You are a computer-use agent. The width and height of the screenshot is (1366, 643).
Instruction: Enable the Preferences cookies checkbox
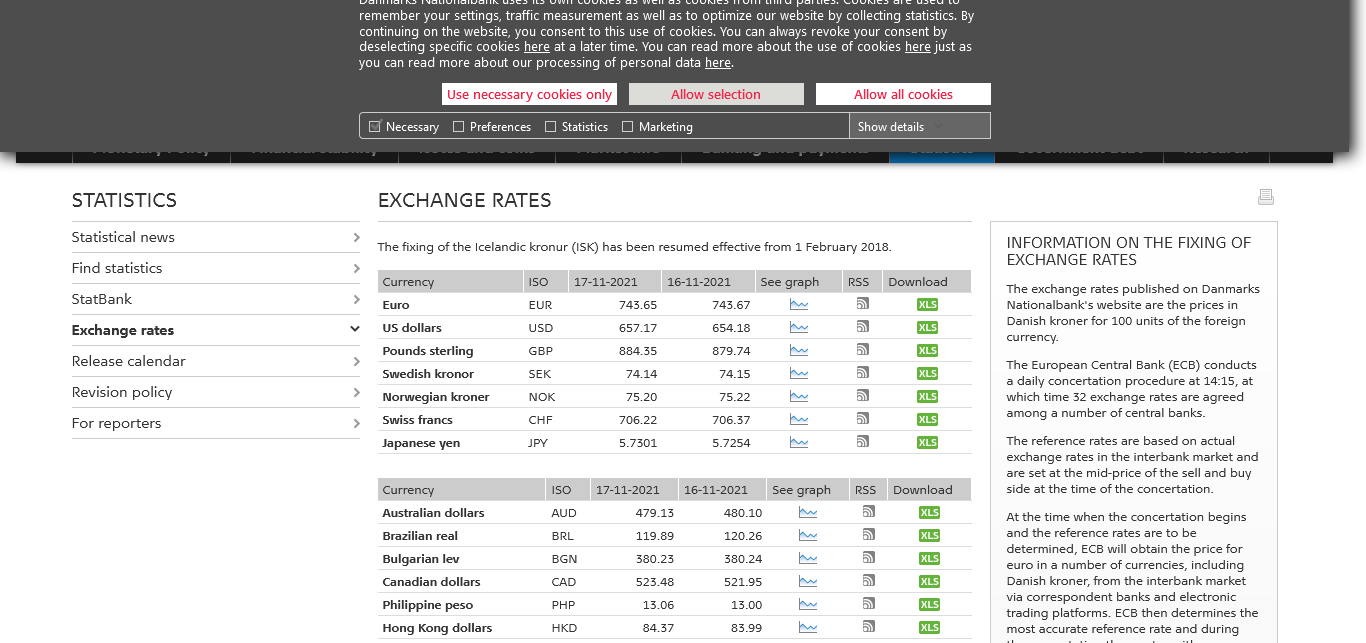coord(459,127)
